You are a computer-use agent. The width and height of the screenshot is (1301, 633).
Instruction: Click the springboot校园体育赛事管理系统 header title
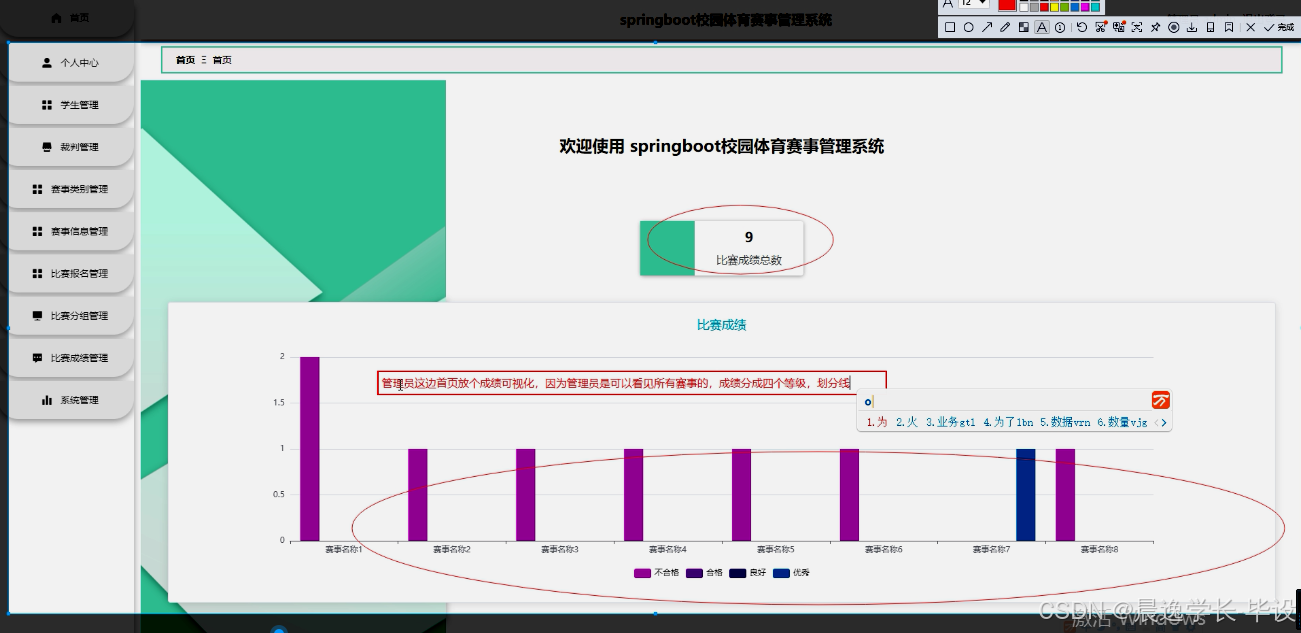coord(725,20)
